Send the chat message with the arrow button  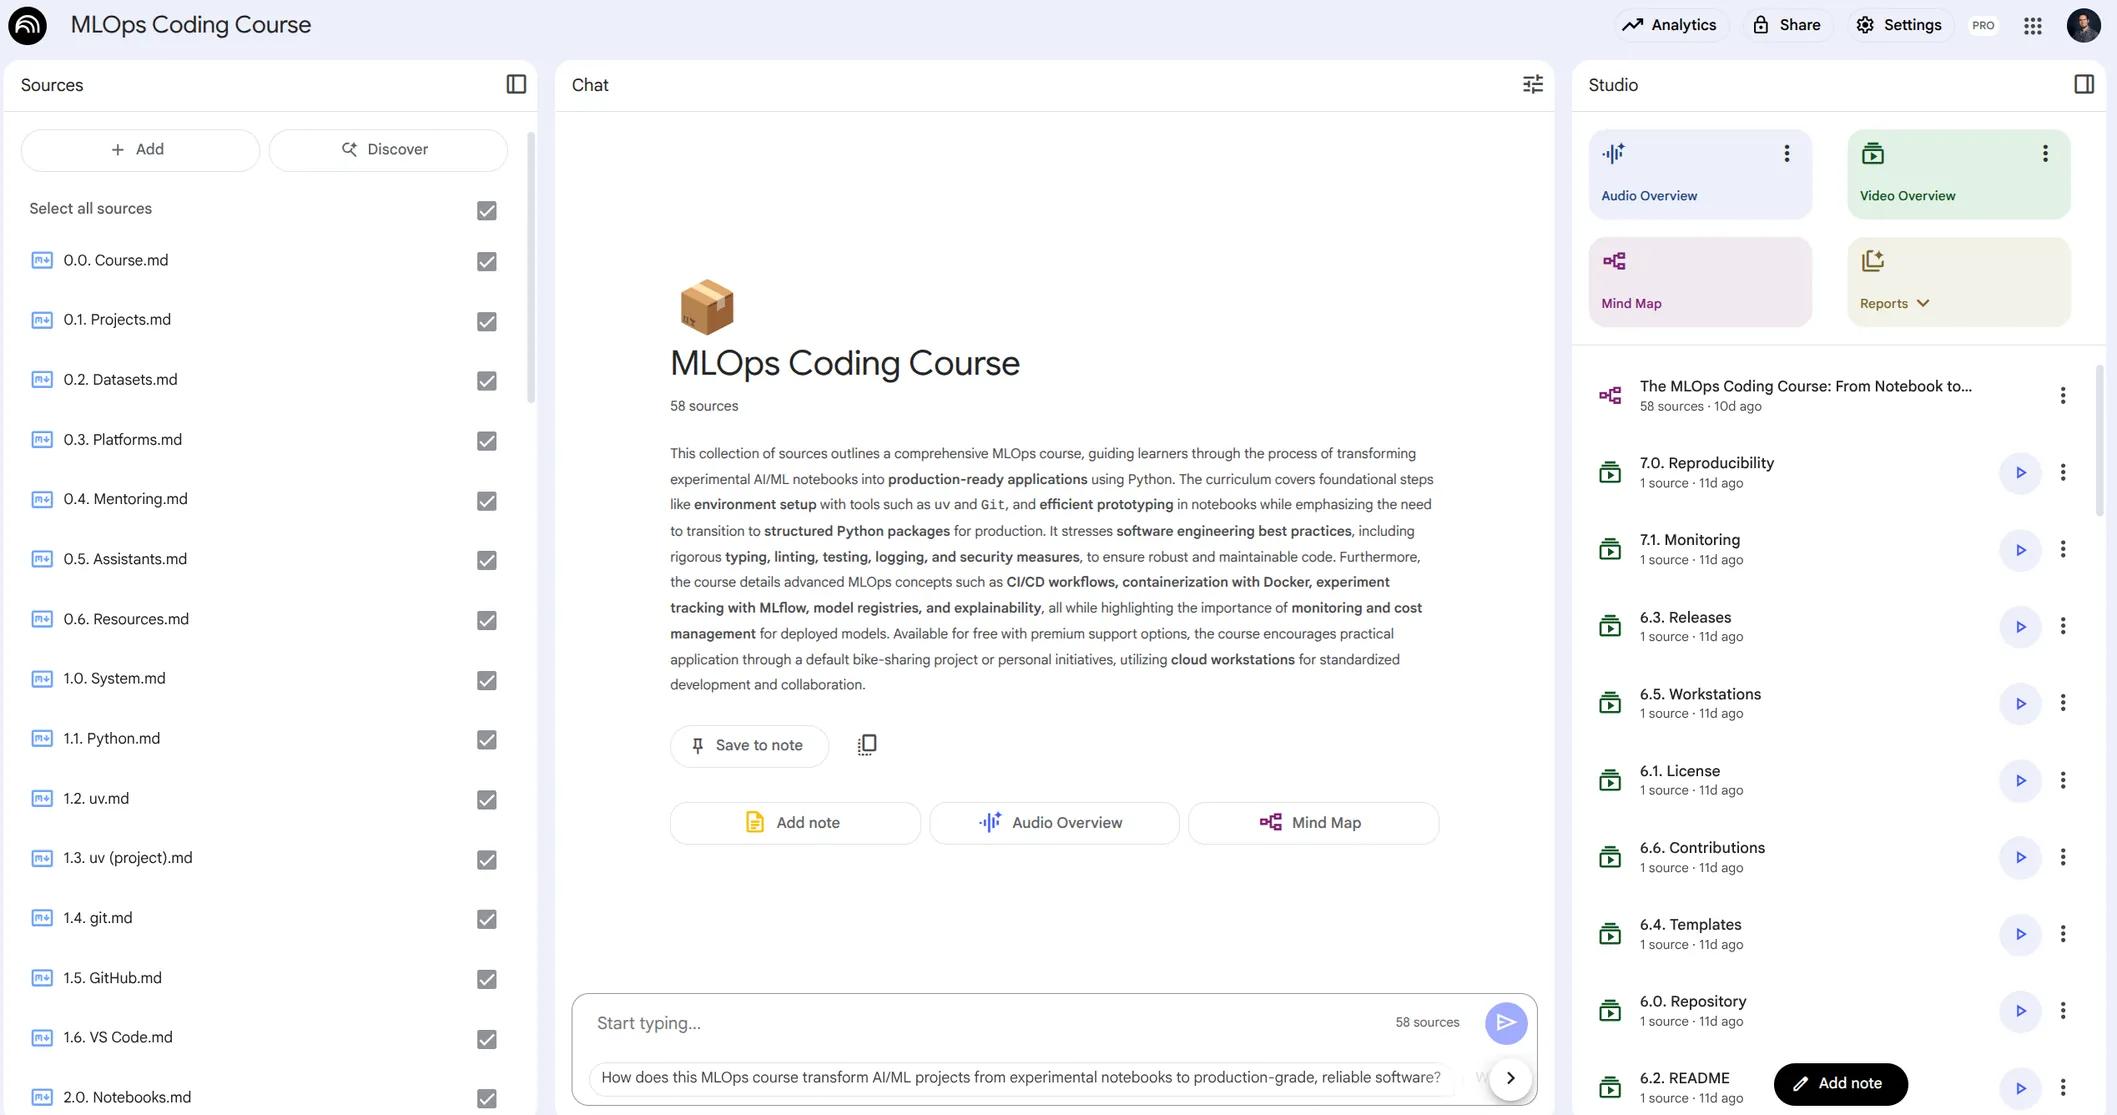pyautogui.click(x=1505, y=1023)
